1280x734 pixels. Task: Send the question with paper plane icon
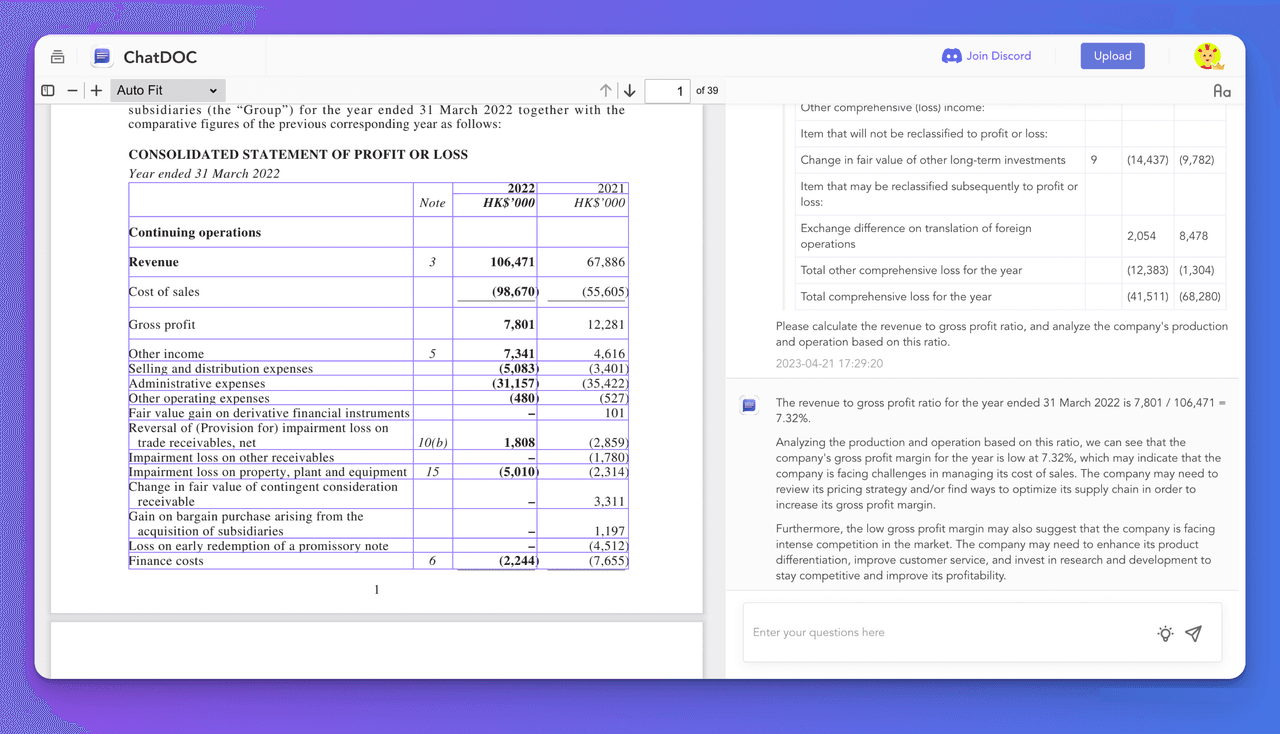click(1193, 633)
